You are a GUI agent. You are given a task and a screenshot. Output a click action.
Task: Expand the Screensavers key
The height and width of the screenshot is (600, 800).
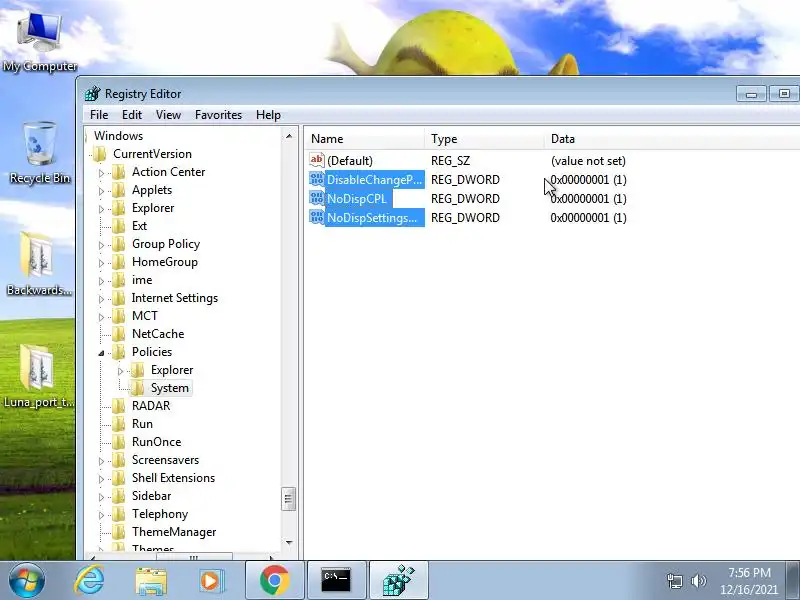tap(101, 461)
